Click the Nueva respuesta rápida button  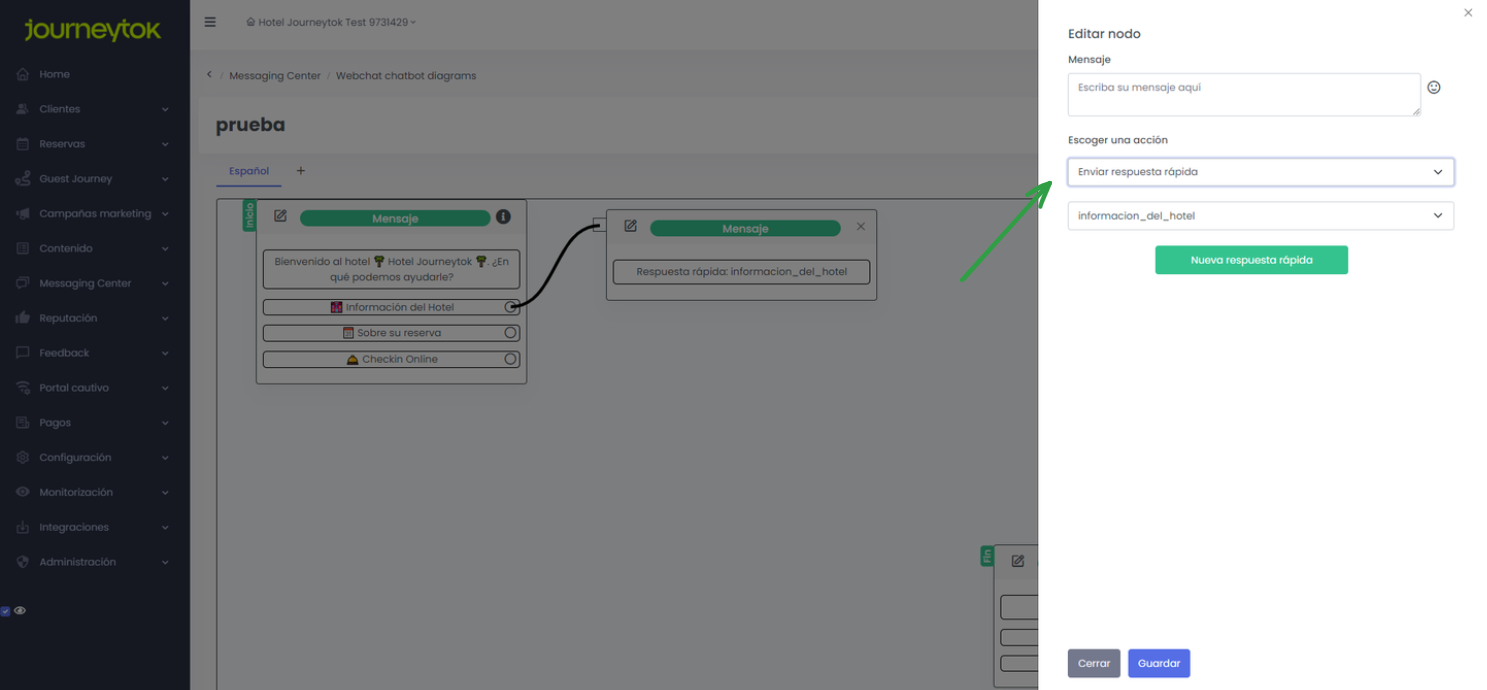point(1251,260)
